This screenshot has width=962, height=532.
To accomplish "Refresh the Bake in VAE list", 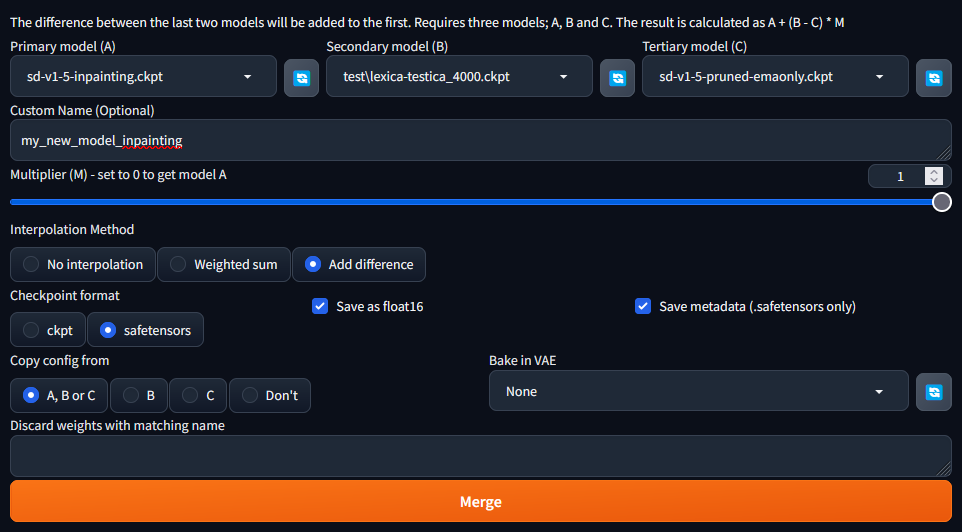I will coord(933,392).
